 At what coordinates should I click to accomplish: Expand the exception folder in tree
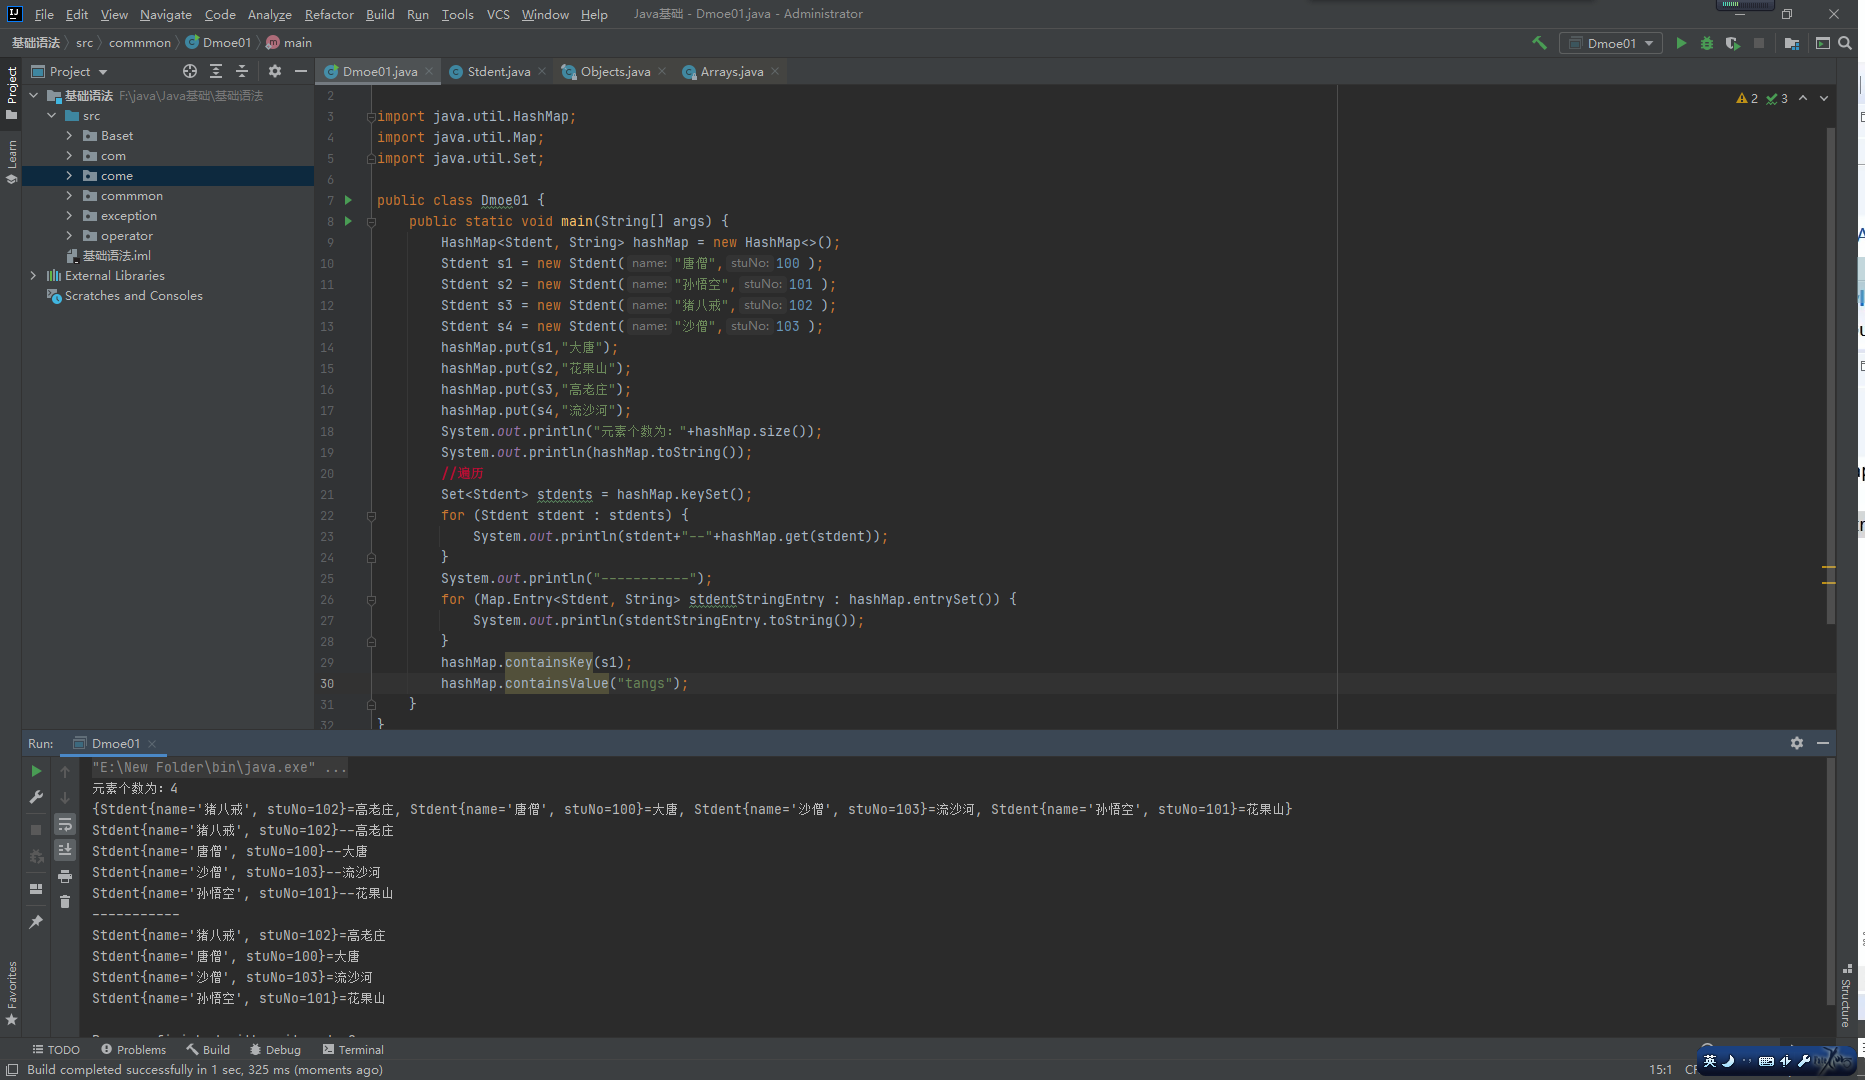[x=69, y=216]
